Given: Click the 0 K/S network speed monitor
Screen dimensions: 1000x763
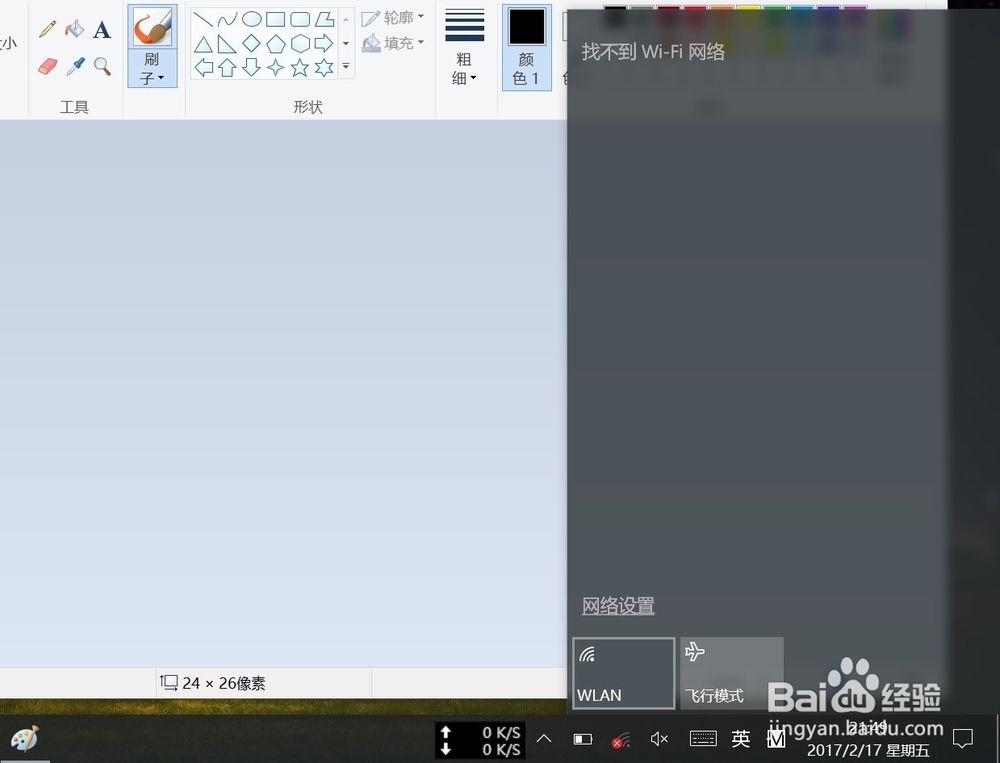Looking at the screenshot, I should click(x=481, y=741).
